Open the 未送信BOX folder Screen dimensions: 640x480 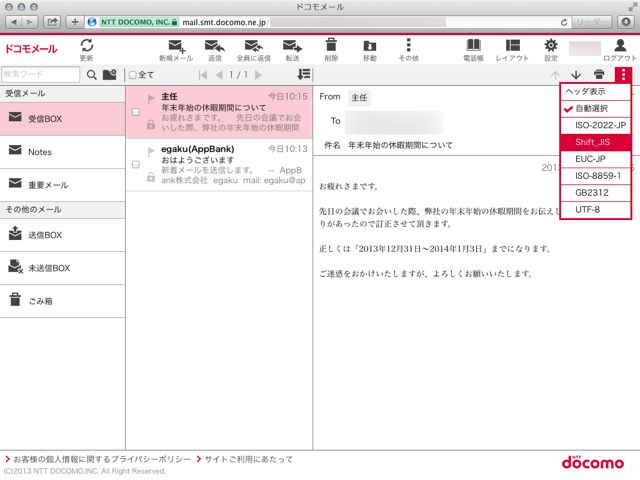point(62,268)
